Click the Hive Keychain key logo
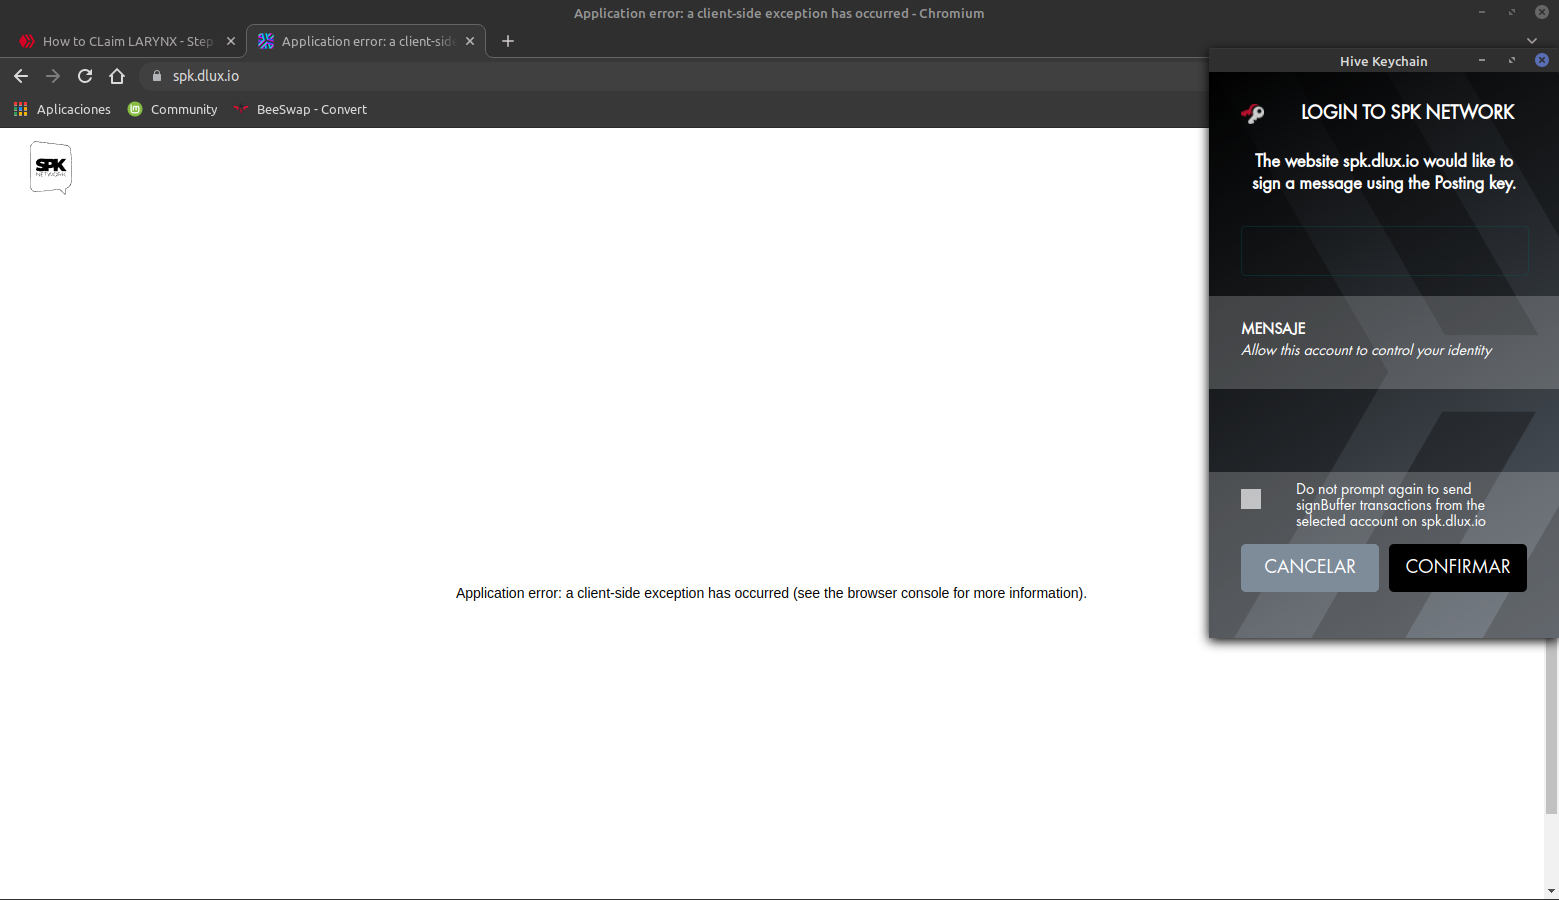Viewport: 1559px width, 900px height. pos(1253,113)
